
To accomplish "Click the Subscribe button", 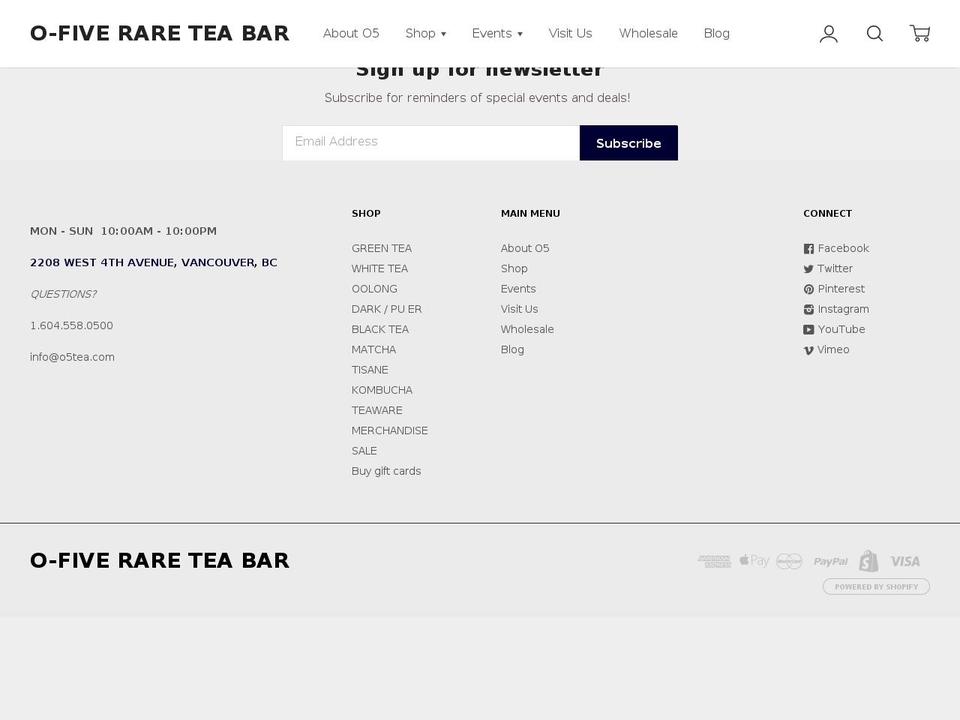I will [x=629, y=143].
